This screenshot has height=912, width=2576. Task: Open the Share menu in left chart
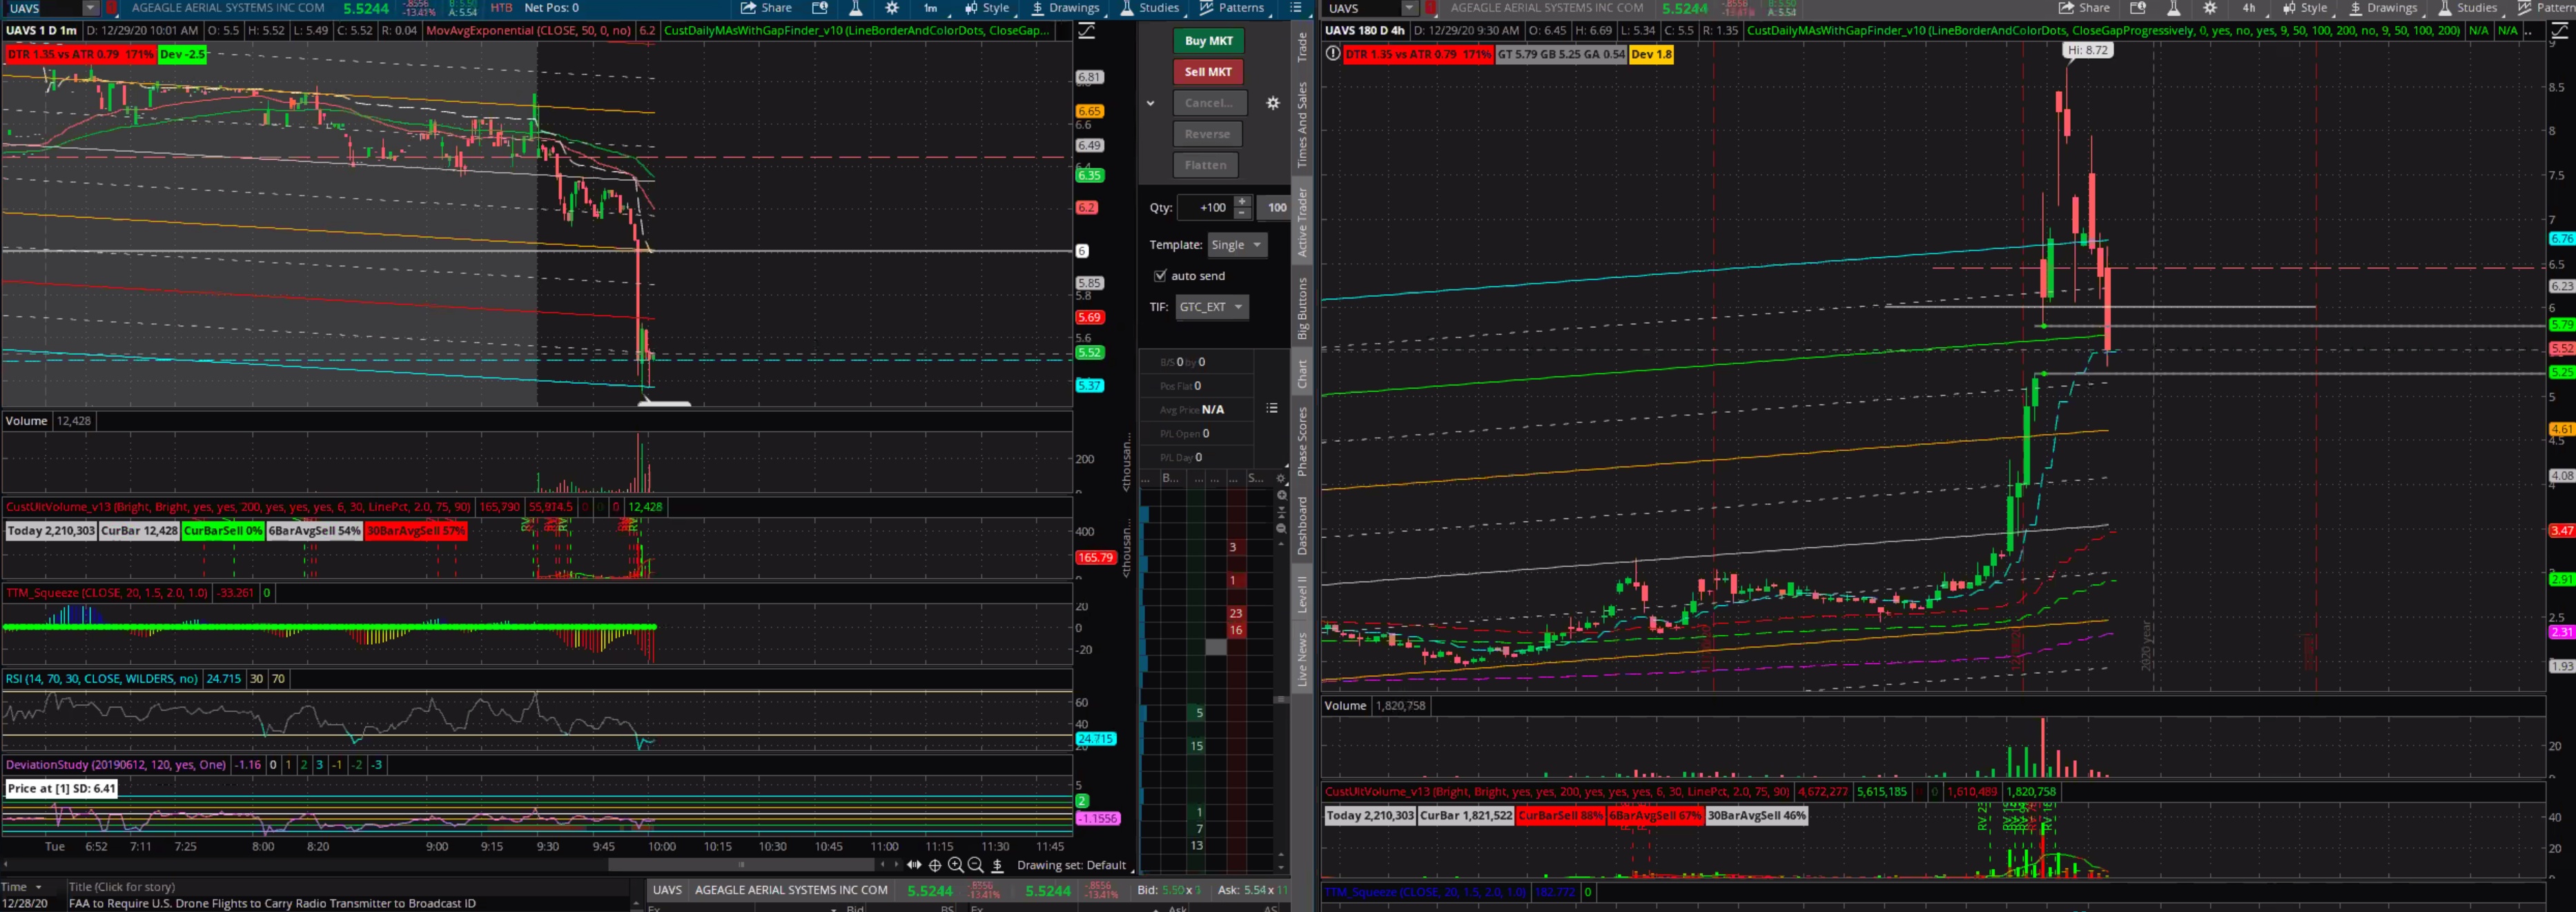point(766,8)
